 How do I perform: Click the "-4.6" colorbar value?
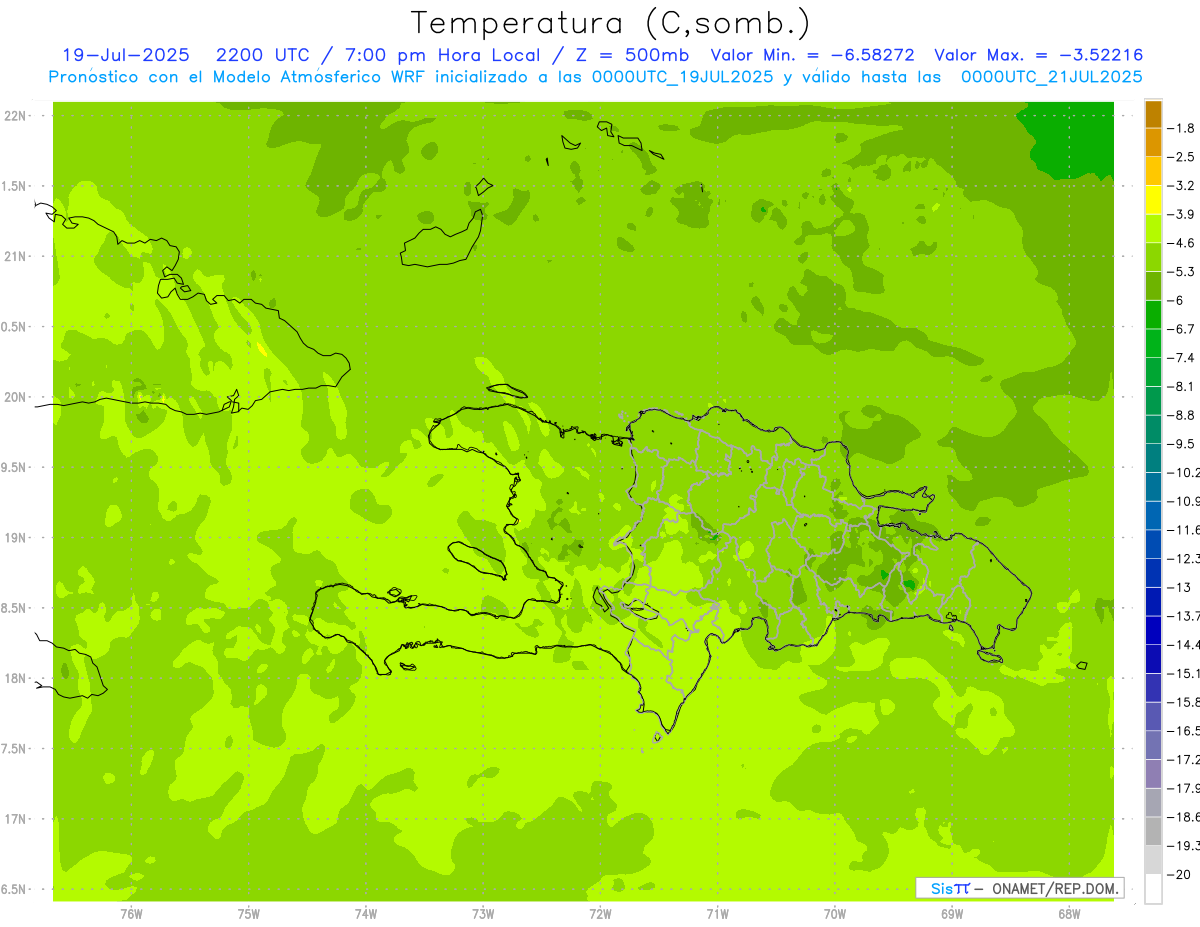[1181, 243]
